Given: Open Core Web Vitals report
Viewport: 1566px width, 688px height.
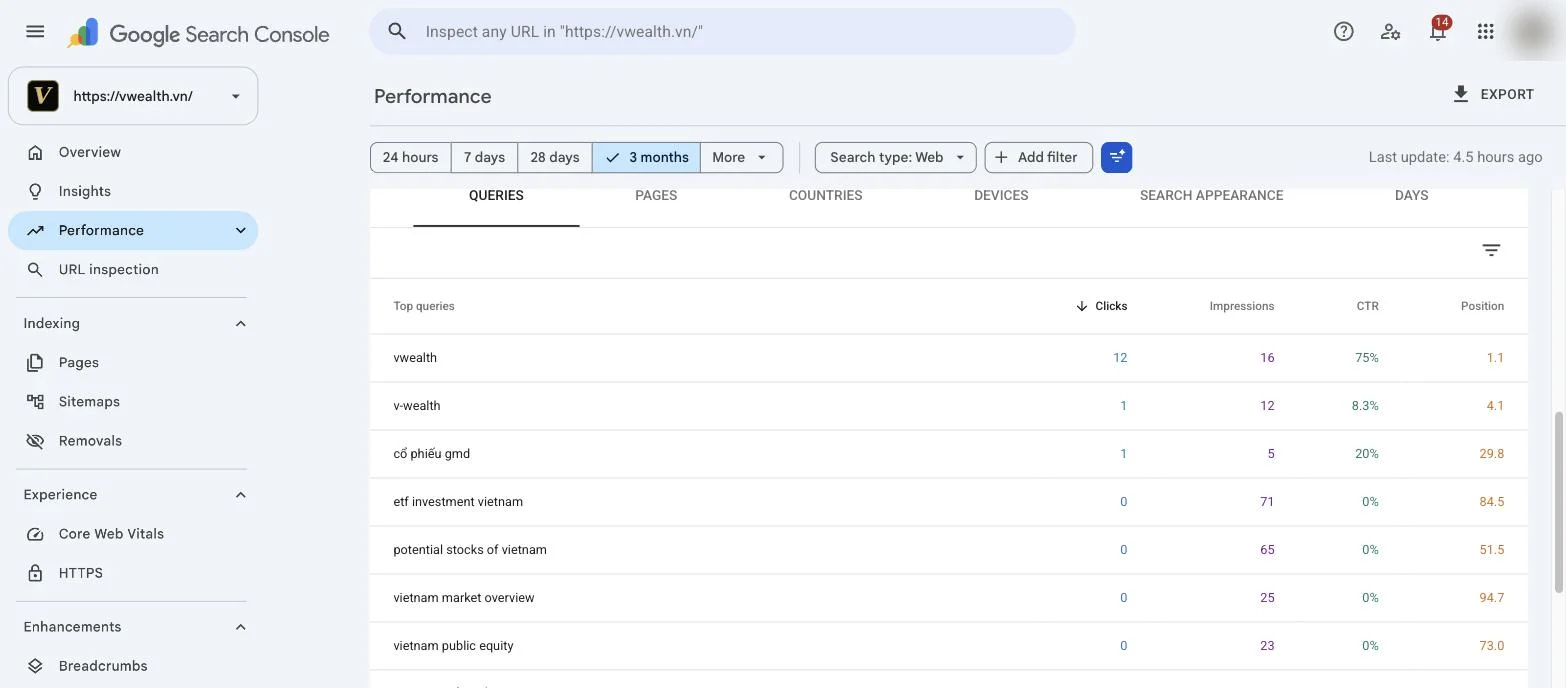Looking at the screenshot, I should coord(132,534).
